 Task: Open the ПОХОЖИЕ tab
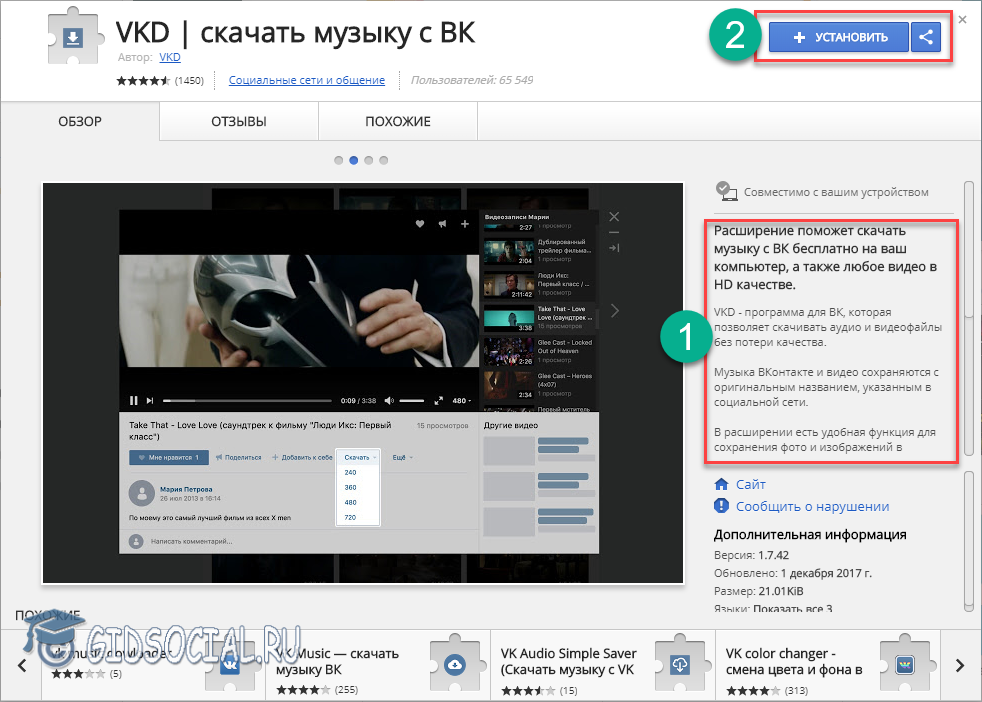point(397,122)
